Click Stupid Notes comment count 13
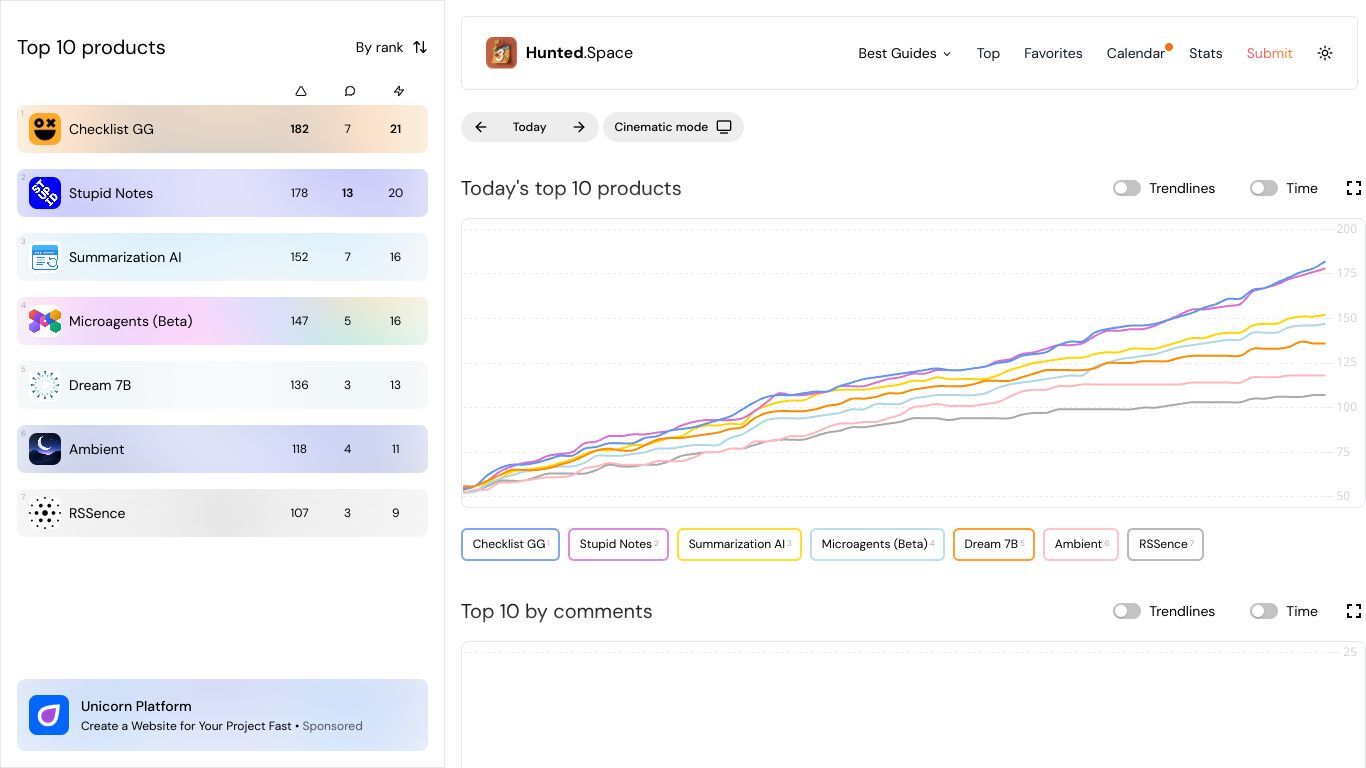The width and height of the screenshot is (1366, 768). click(x=347, y=193)
